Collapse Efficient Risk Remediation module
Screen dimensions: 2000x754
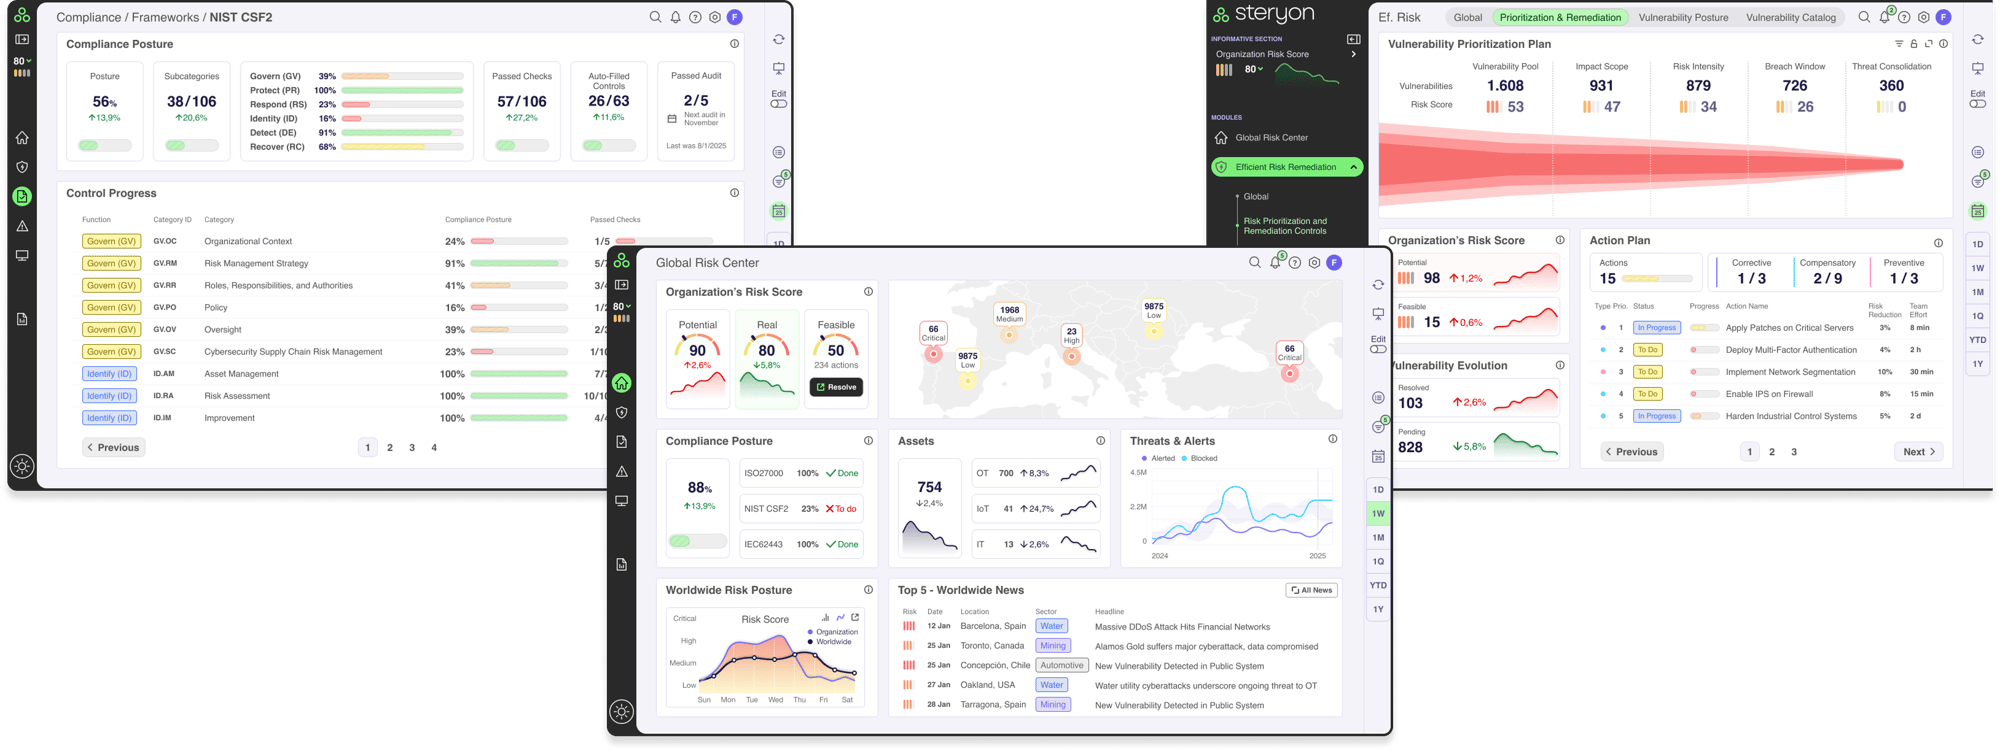(1353, 167)
